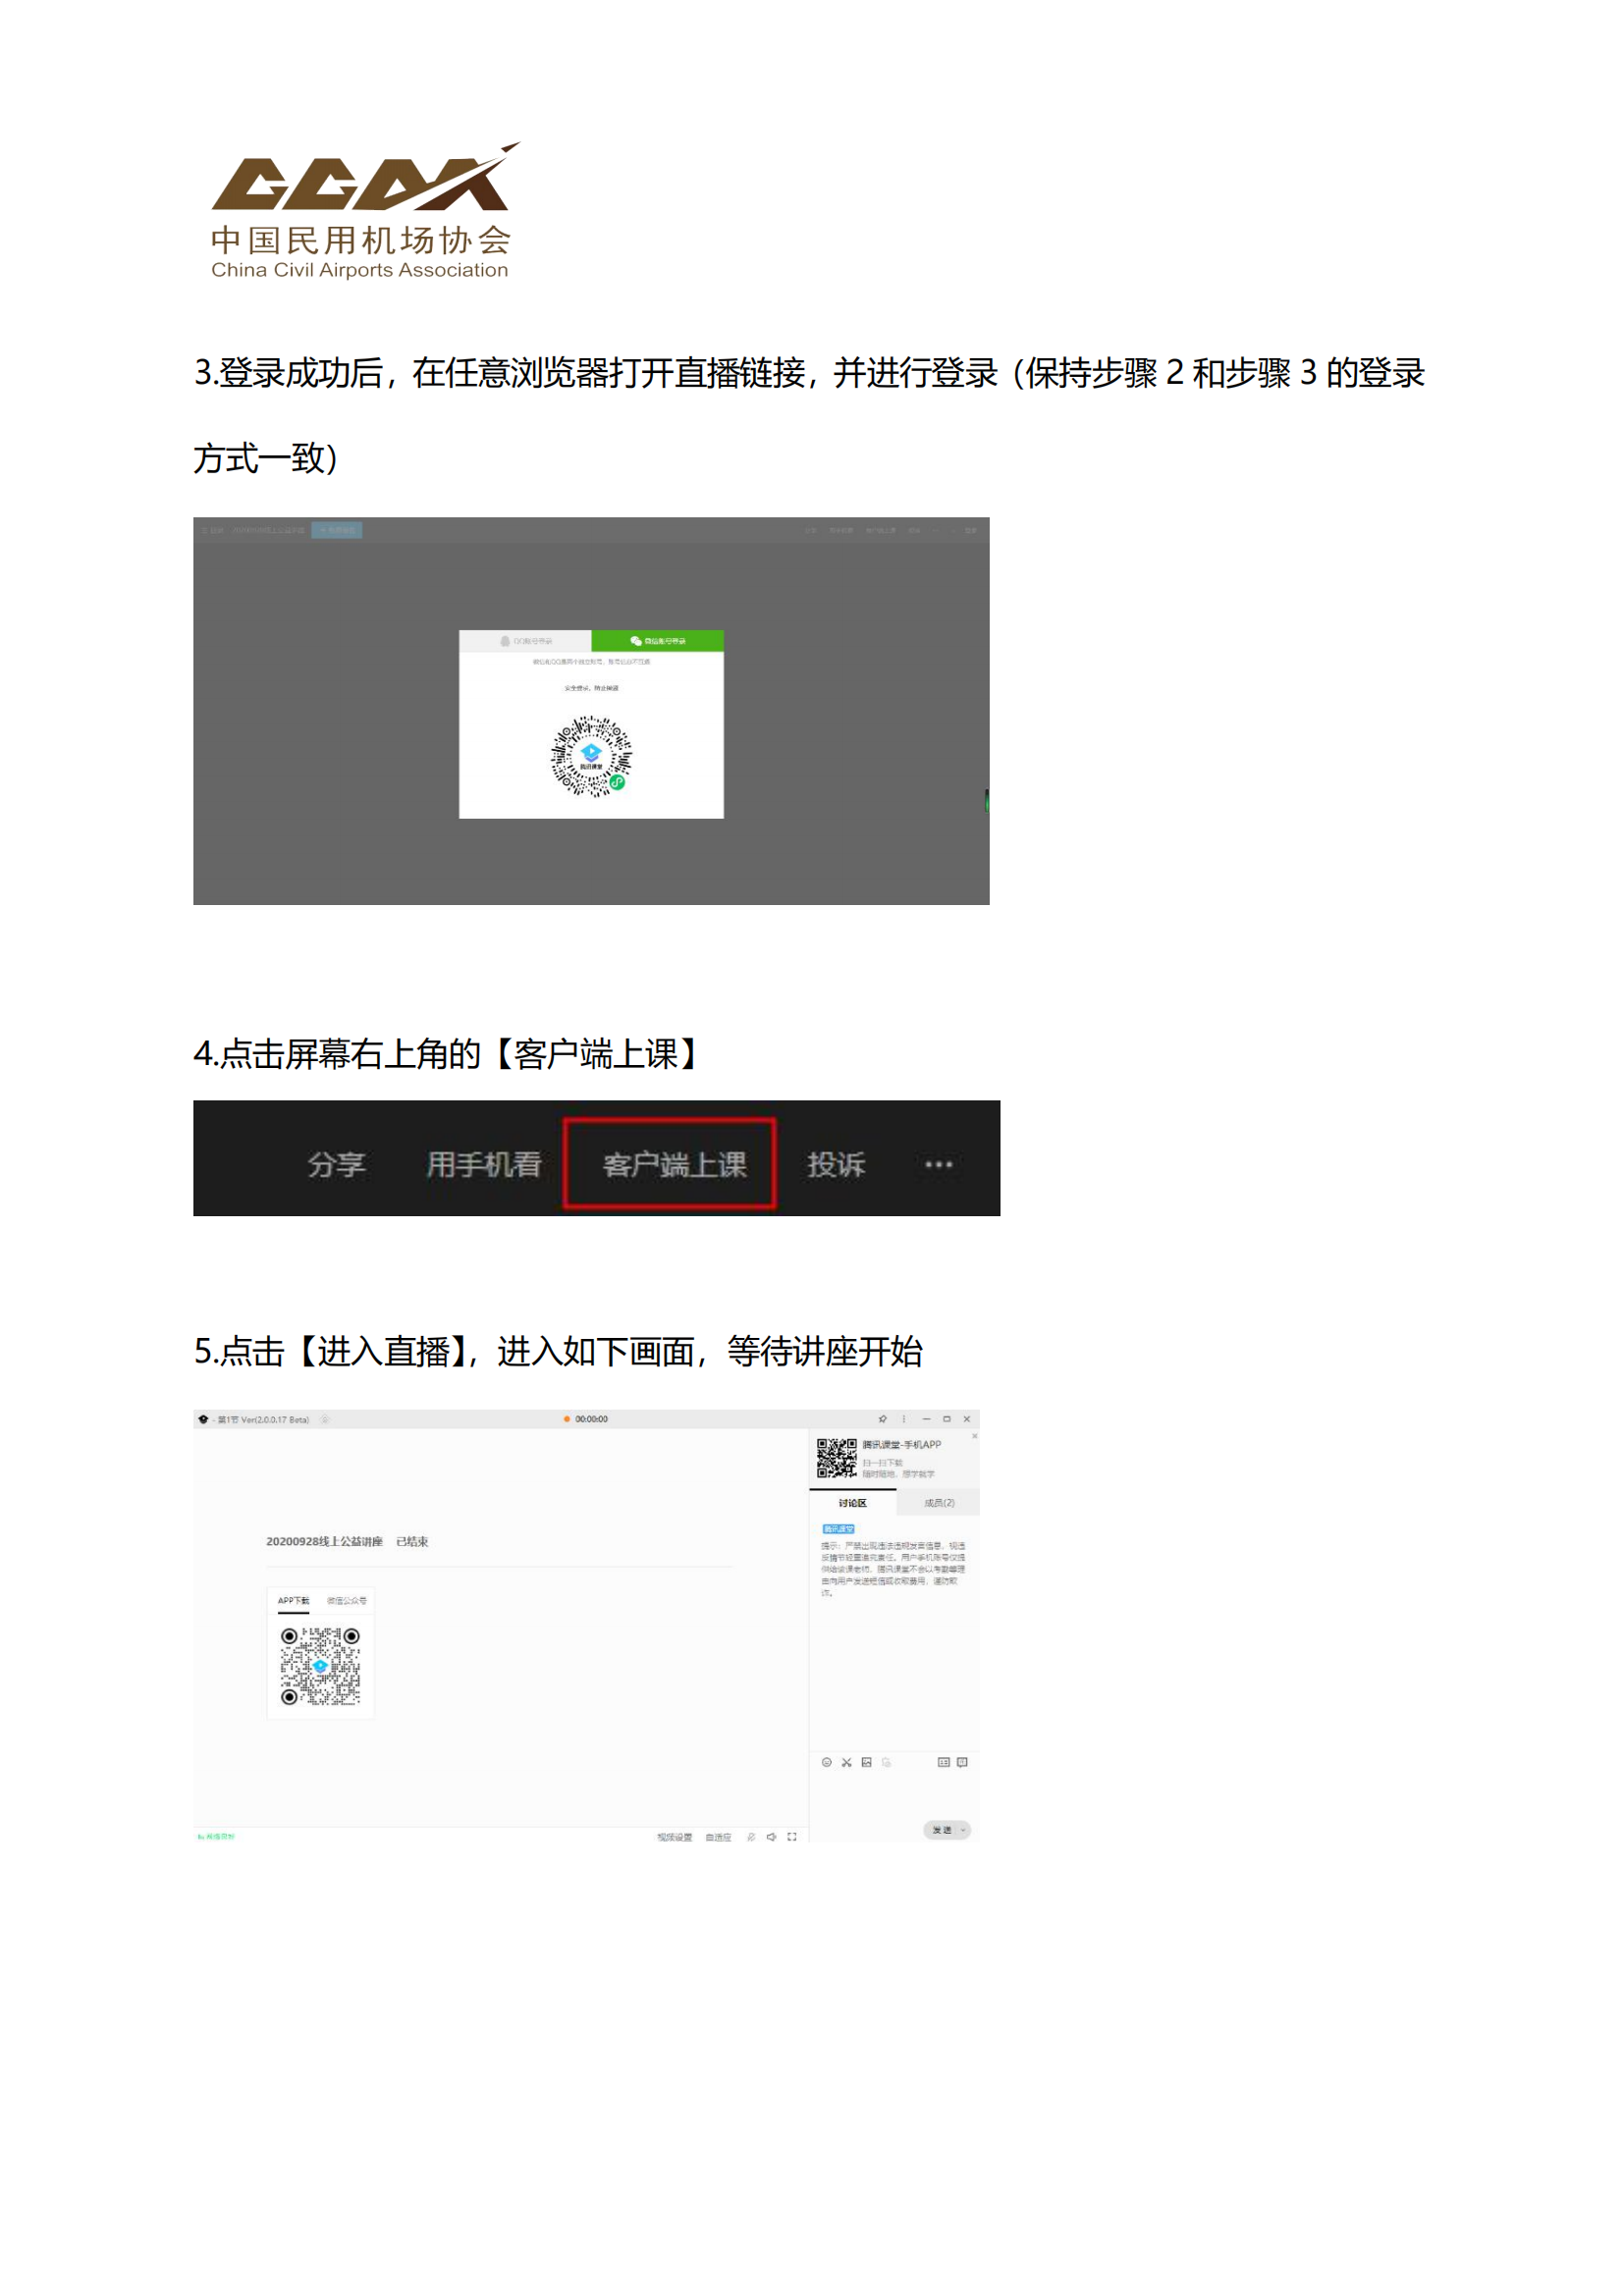
Task: Click the 已结束 status text
Action: [x=412, y=1542]
